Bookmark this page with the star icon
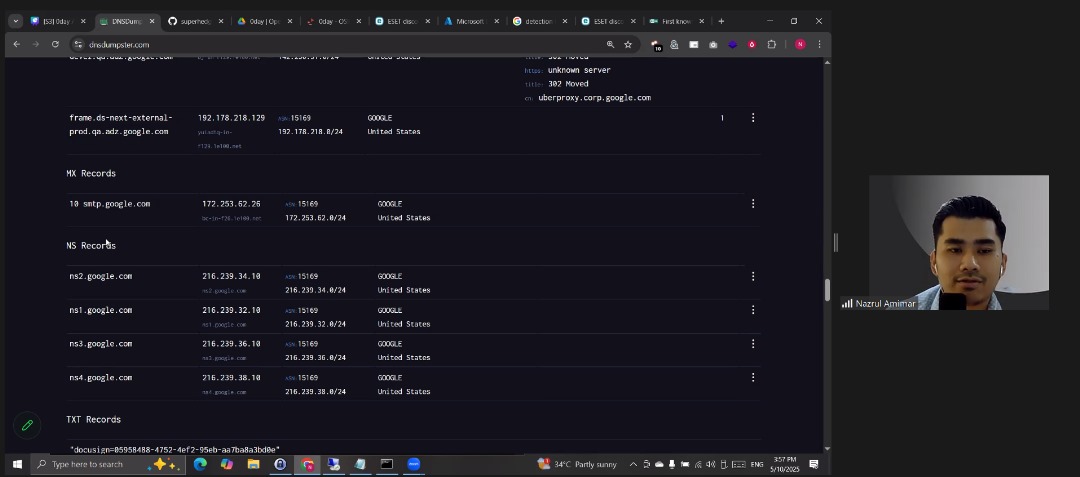The height and width of the screenshot is (477, 1080). coord(628,44)
